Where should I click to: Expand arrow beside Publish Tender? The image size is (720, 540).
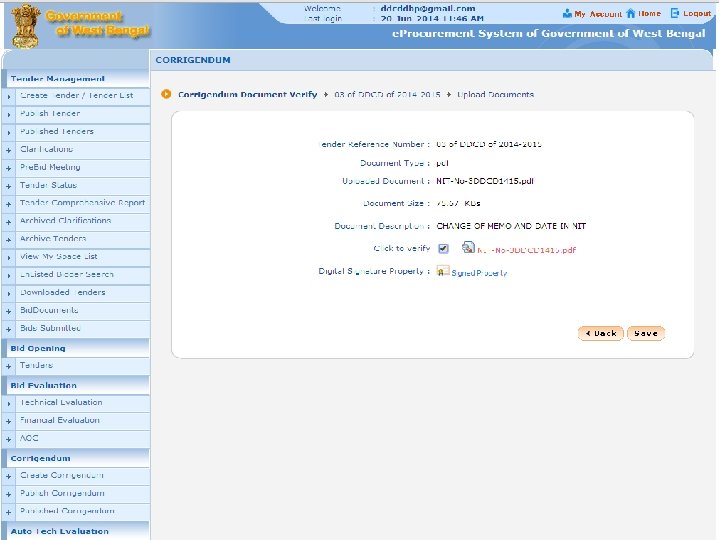click(9, 115)
